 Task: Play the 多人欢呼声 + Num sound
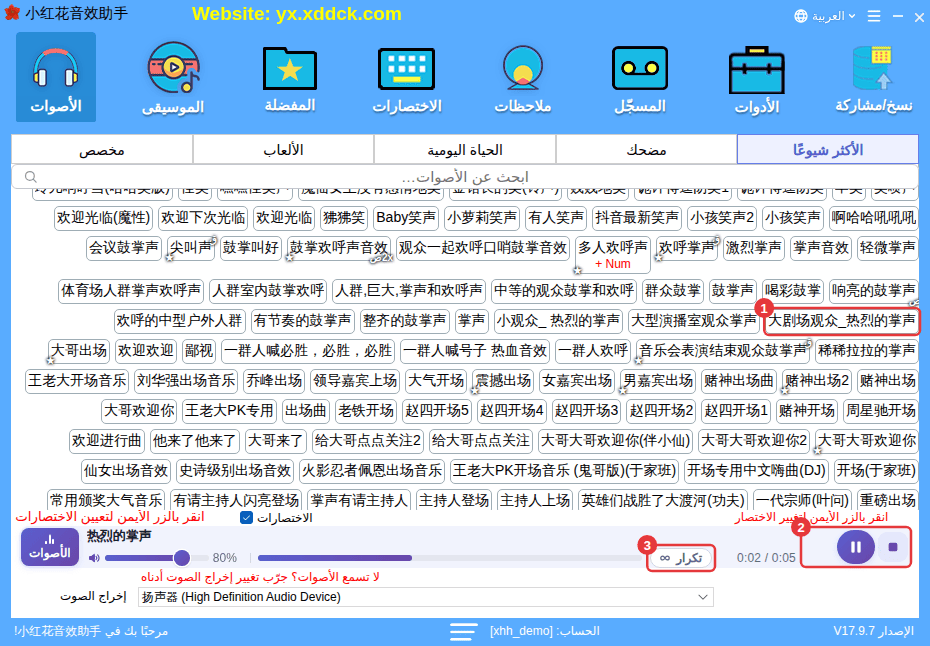[613, 254]
